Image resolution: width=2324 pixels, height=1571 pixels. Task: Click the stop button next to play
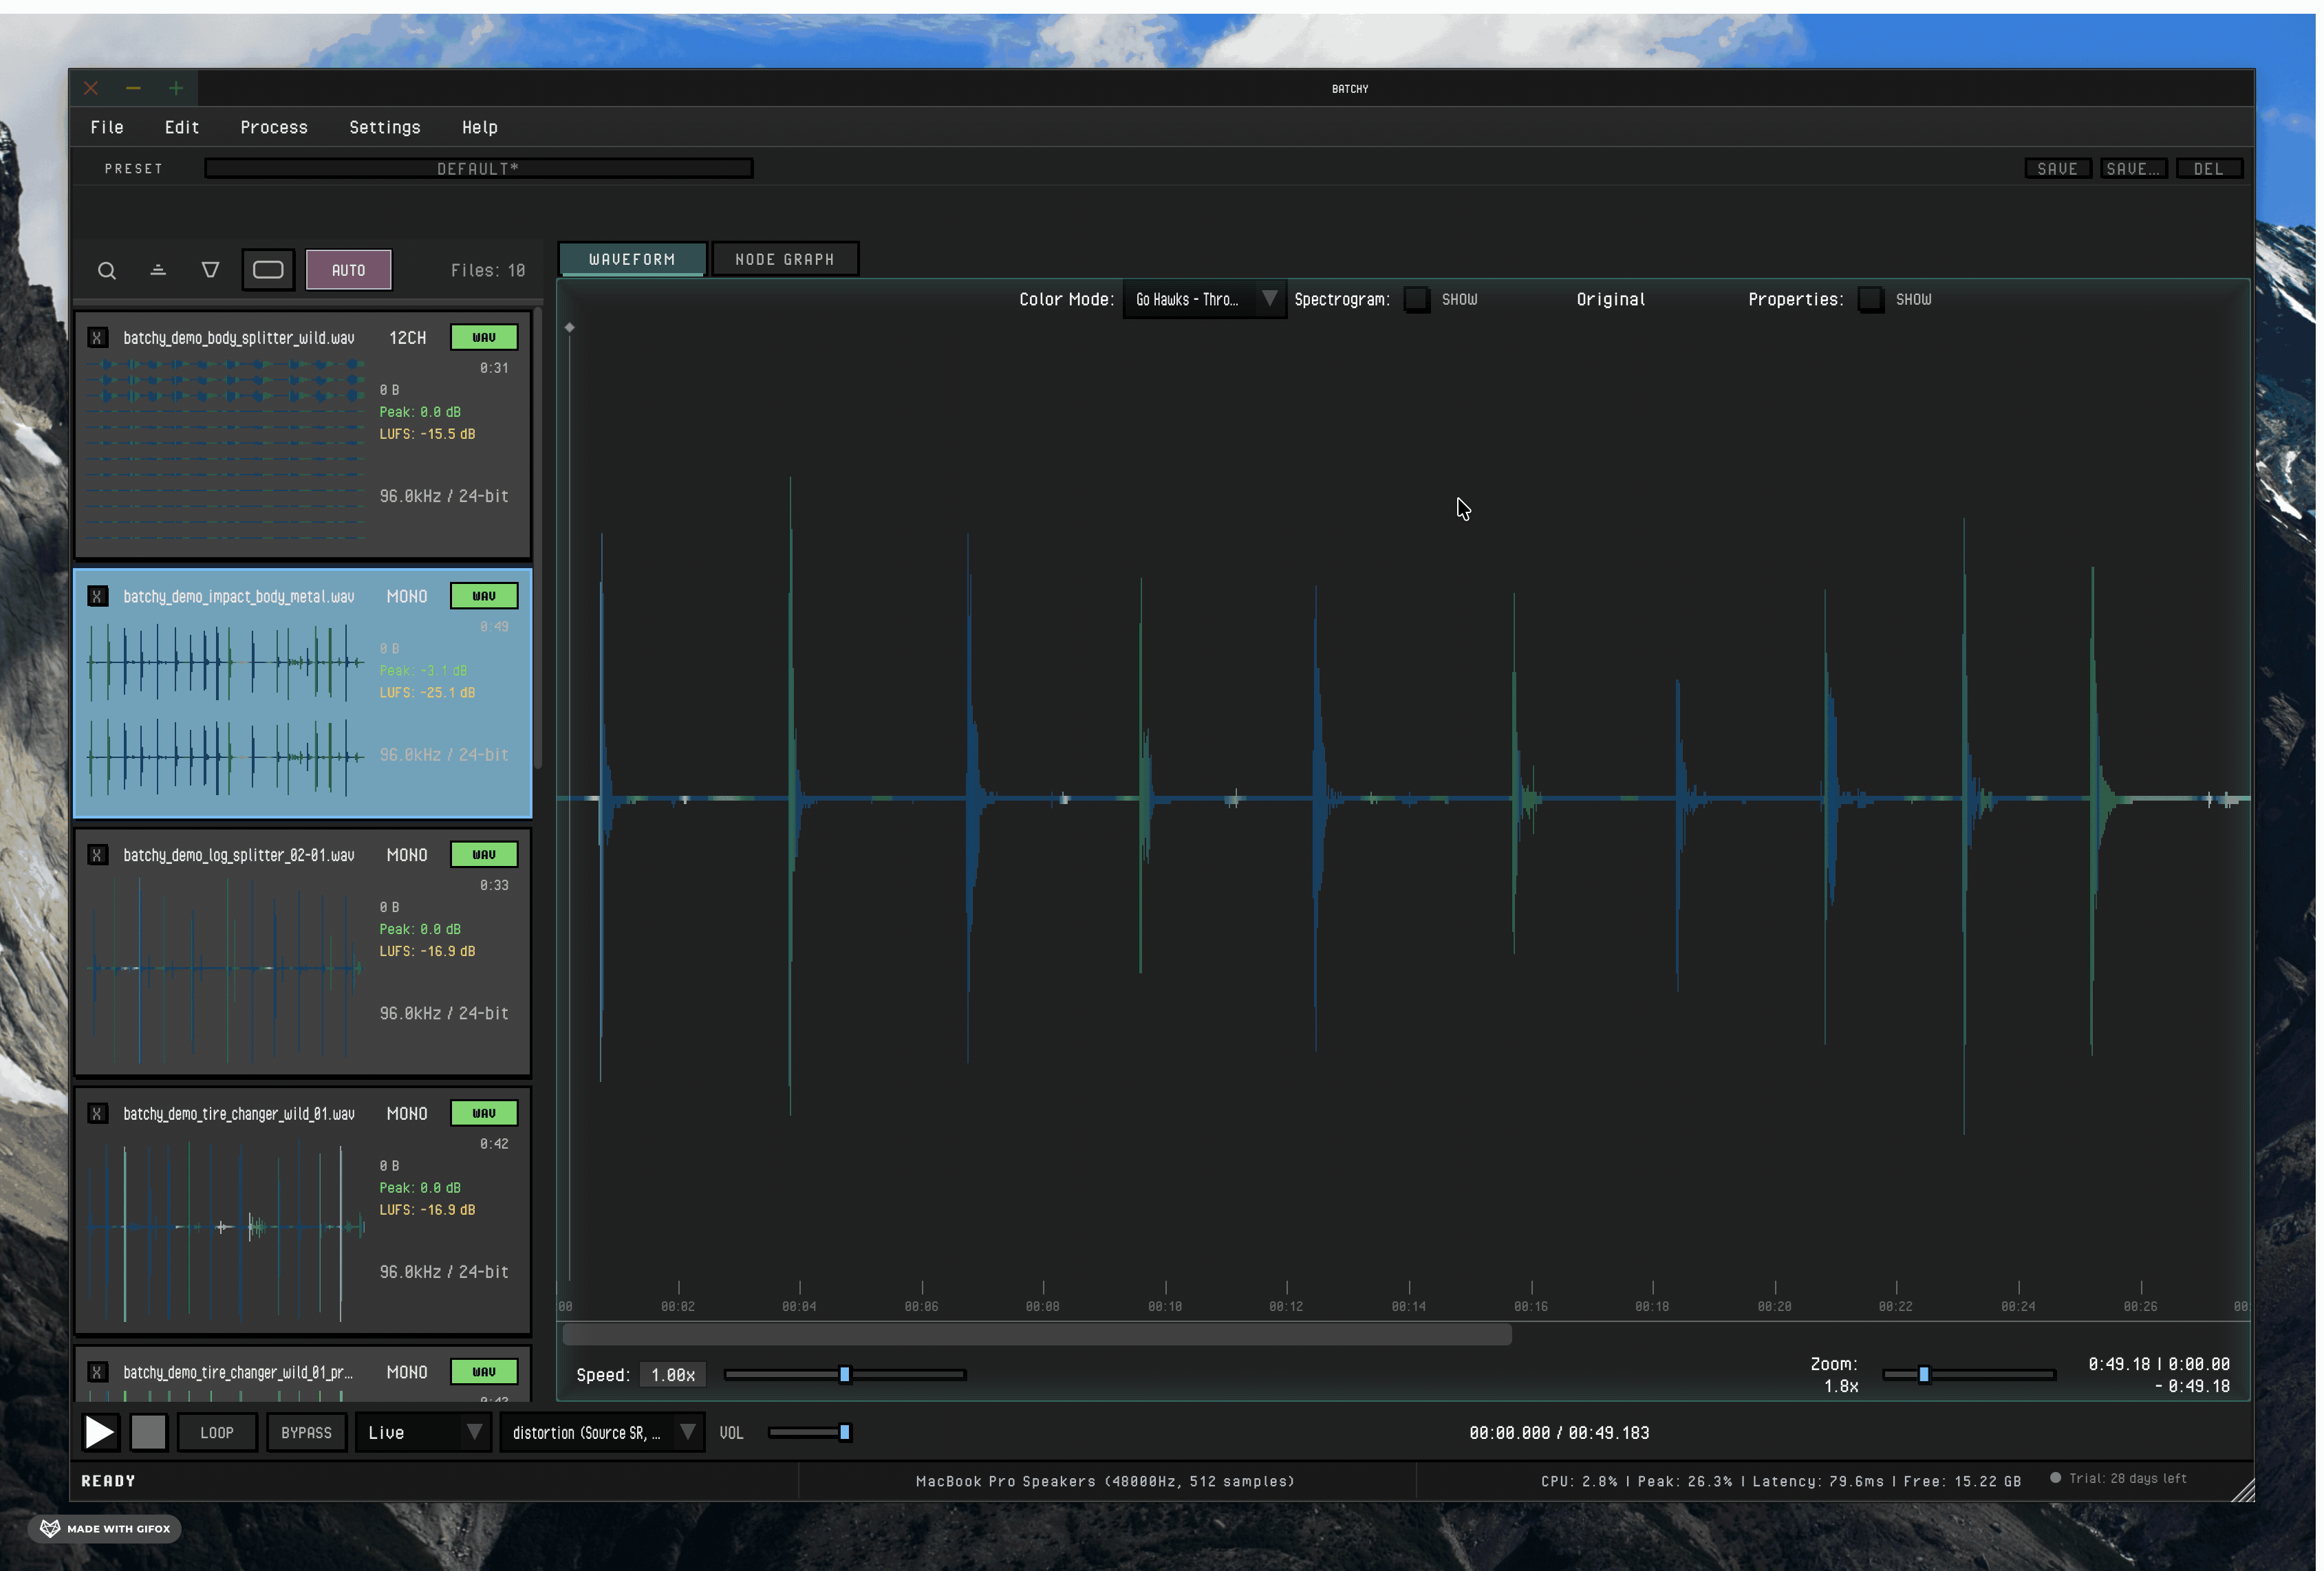[148, 1432]
